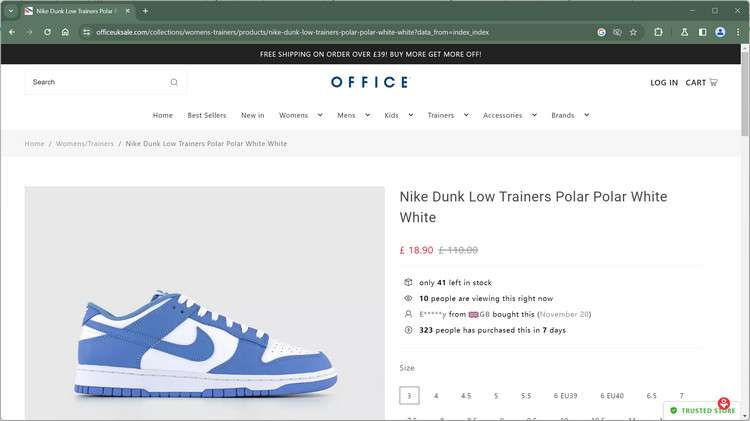Click the browser home icon
This screenshot has width=750, height=421.
click(65, 32)
